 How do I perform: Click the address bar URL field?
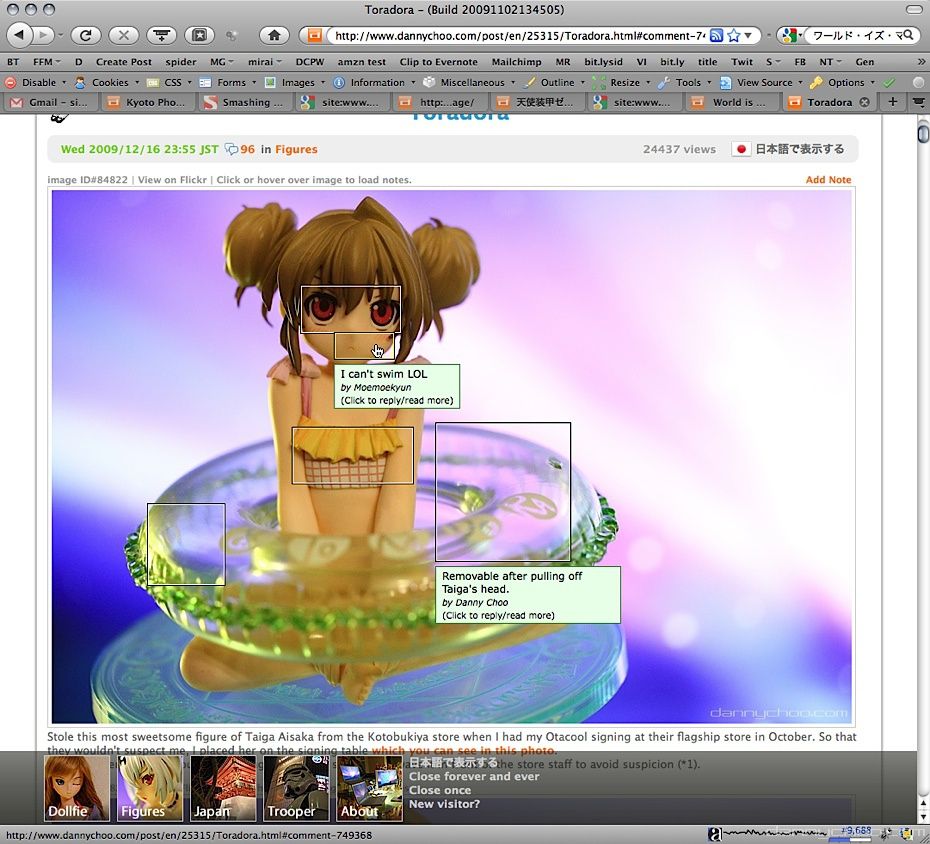518,36
